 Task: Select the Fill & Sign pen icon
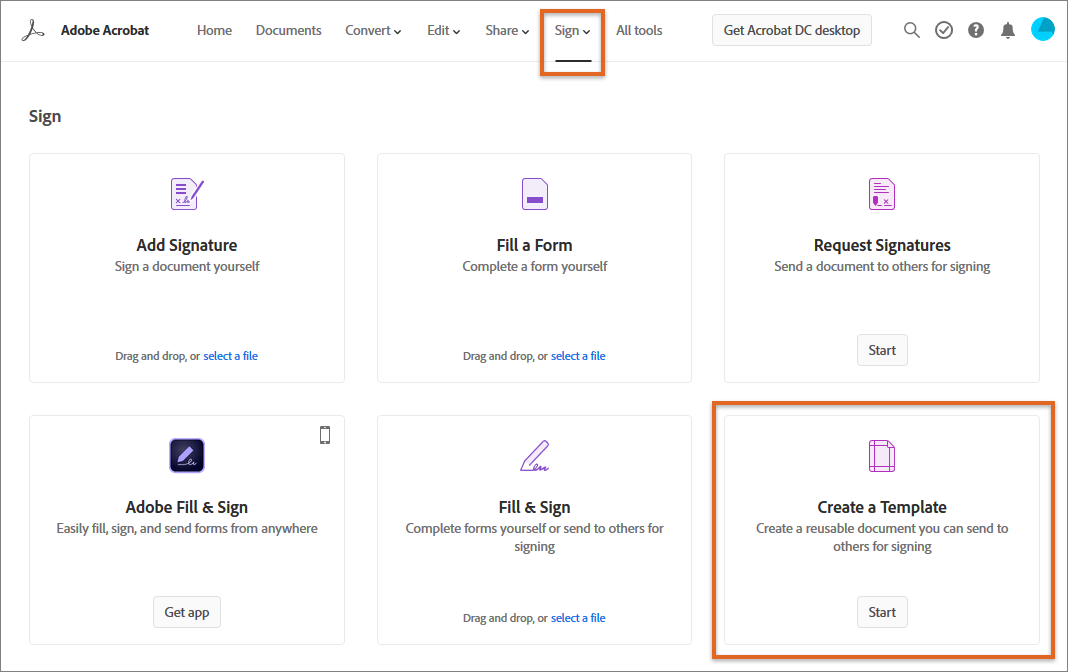(x=534, y=455)
